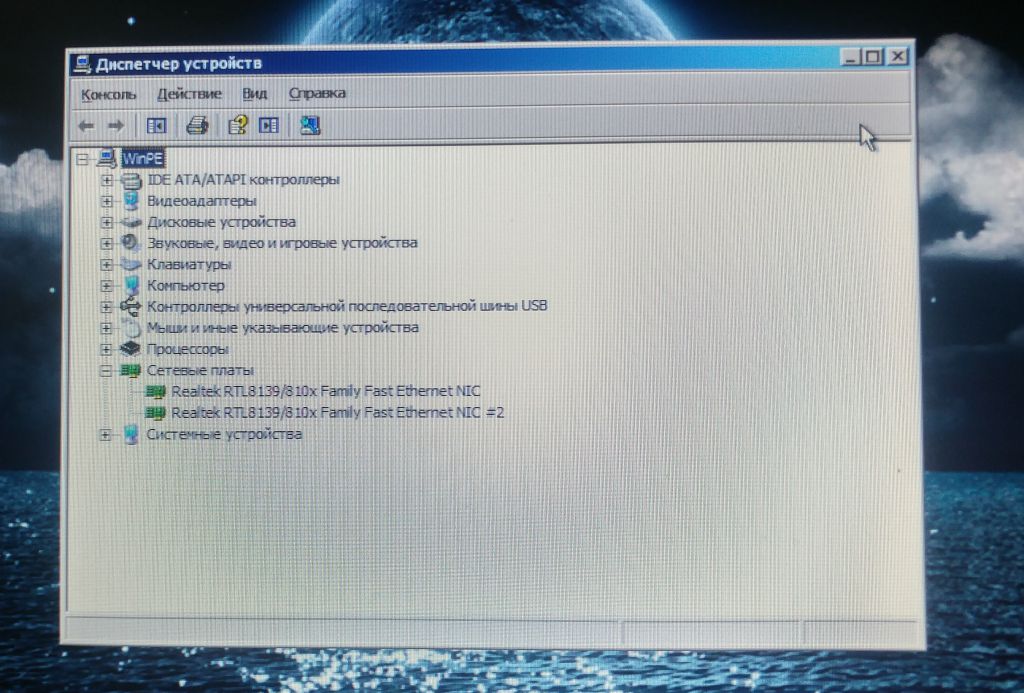Screen dimensions: 1024x693
Task: Click the Print toolbar icon
Action: pos(197,125)
